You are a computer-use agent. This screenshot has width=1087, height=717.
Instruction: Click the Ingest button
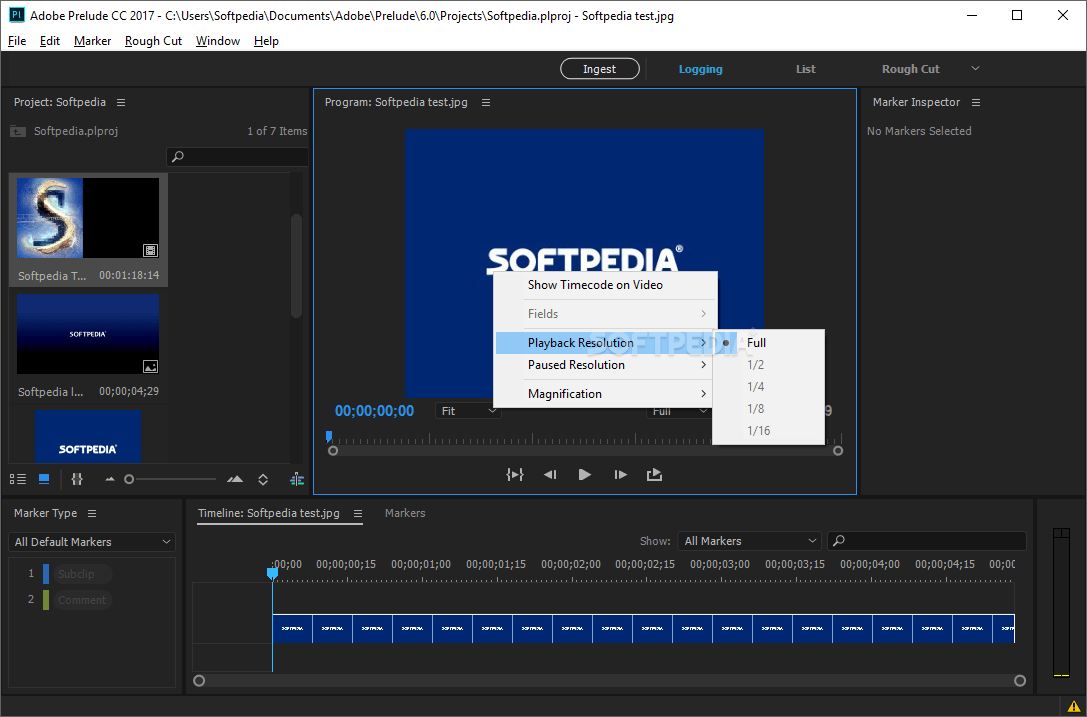[600, 69]
